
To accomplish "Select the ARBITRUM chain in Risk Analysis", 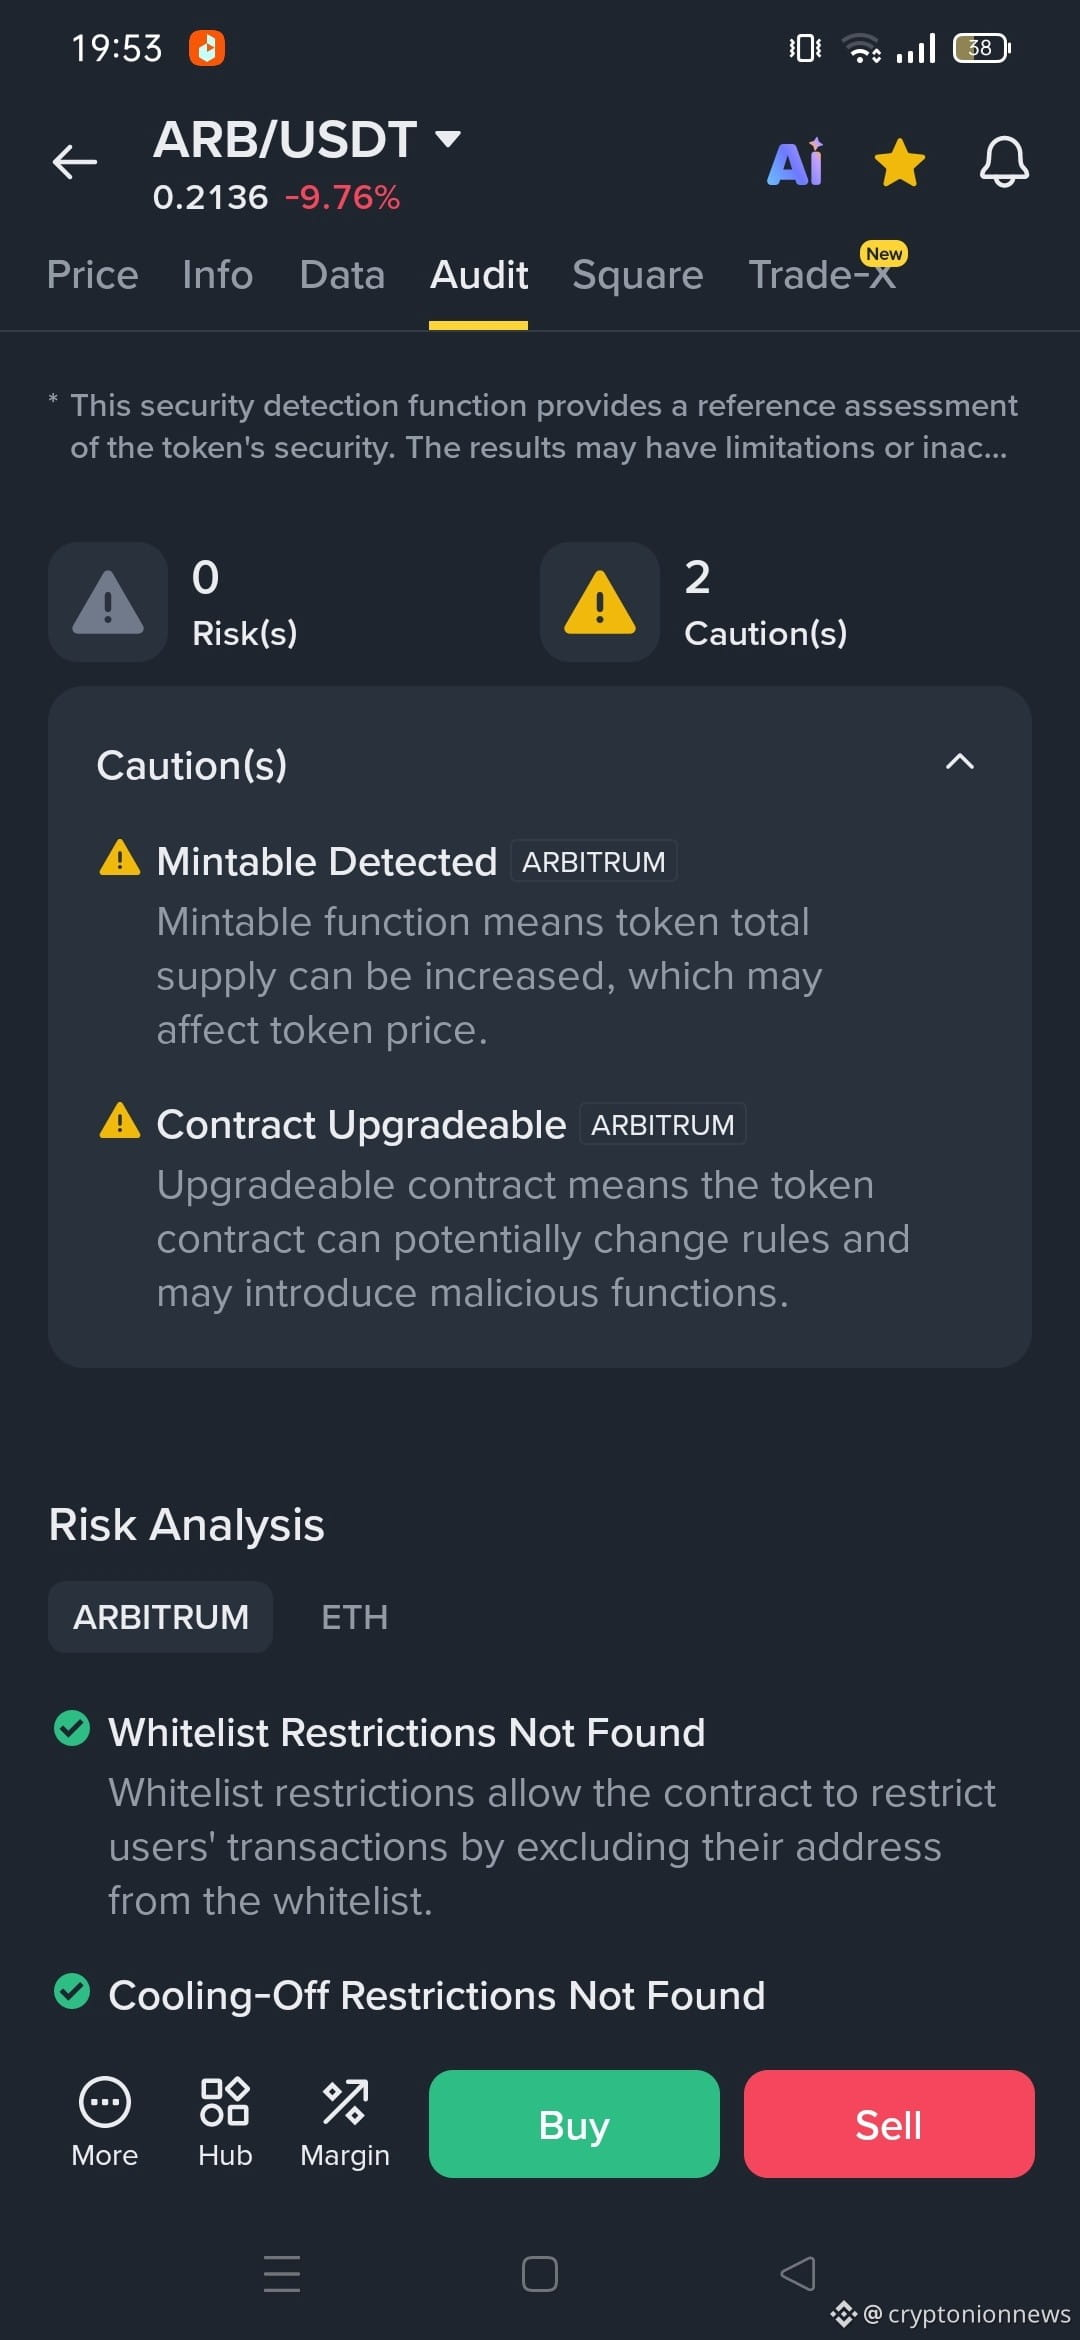I will tap(161, 1617).
